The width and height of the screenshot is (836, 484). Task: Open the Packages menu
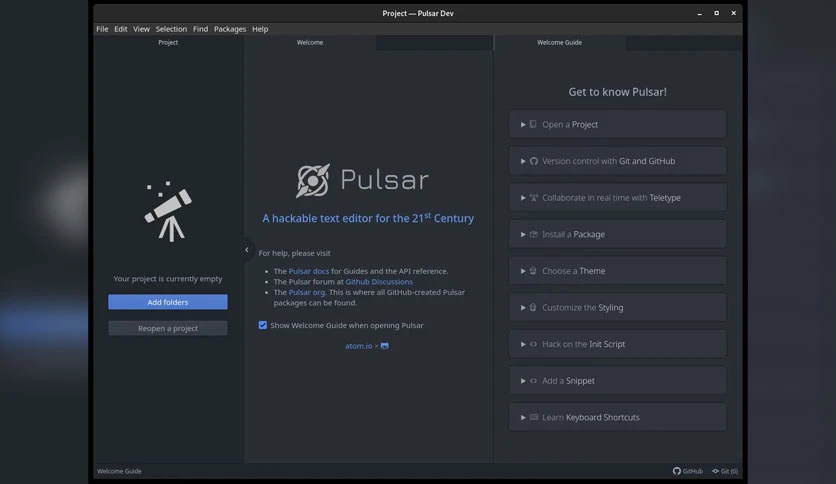click(230, 29)
